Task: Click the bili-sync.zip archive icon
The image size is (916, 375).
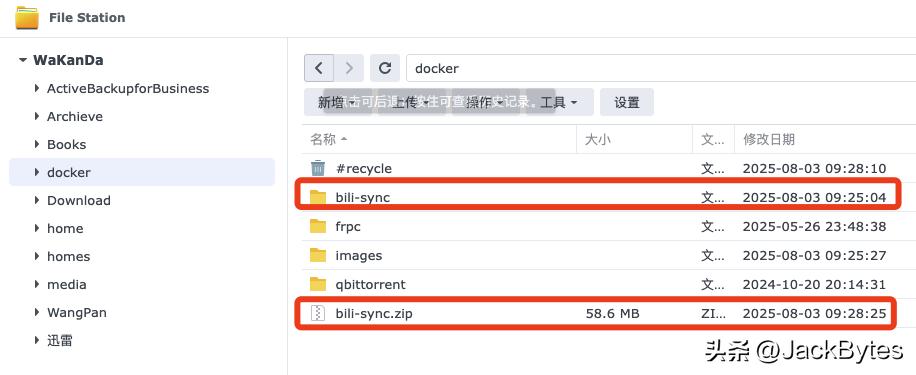Action: tap(318, 314)
